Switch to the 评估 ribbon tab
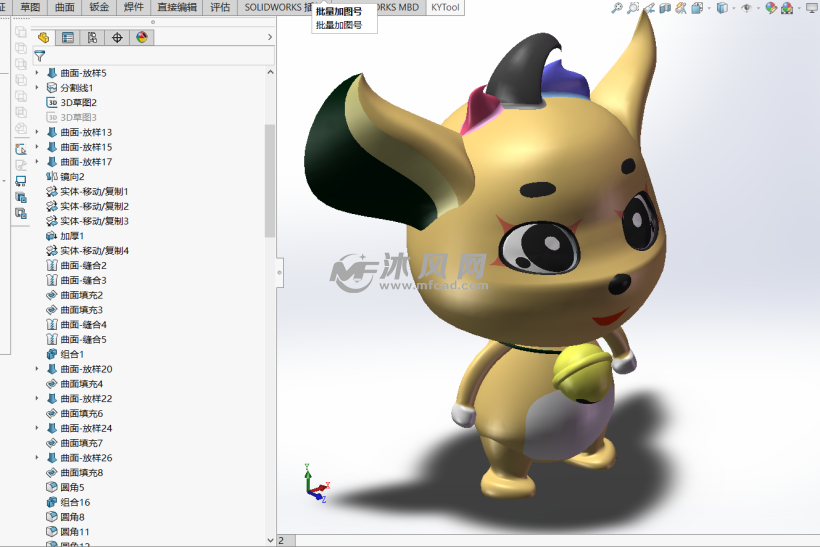The width and height of the screenshot is (820, 547). tap(220, 7)
